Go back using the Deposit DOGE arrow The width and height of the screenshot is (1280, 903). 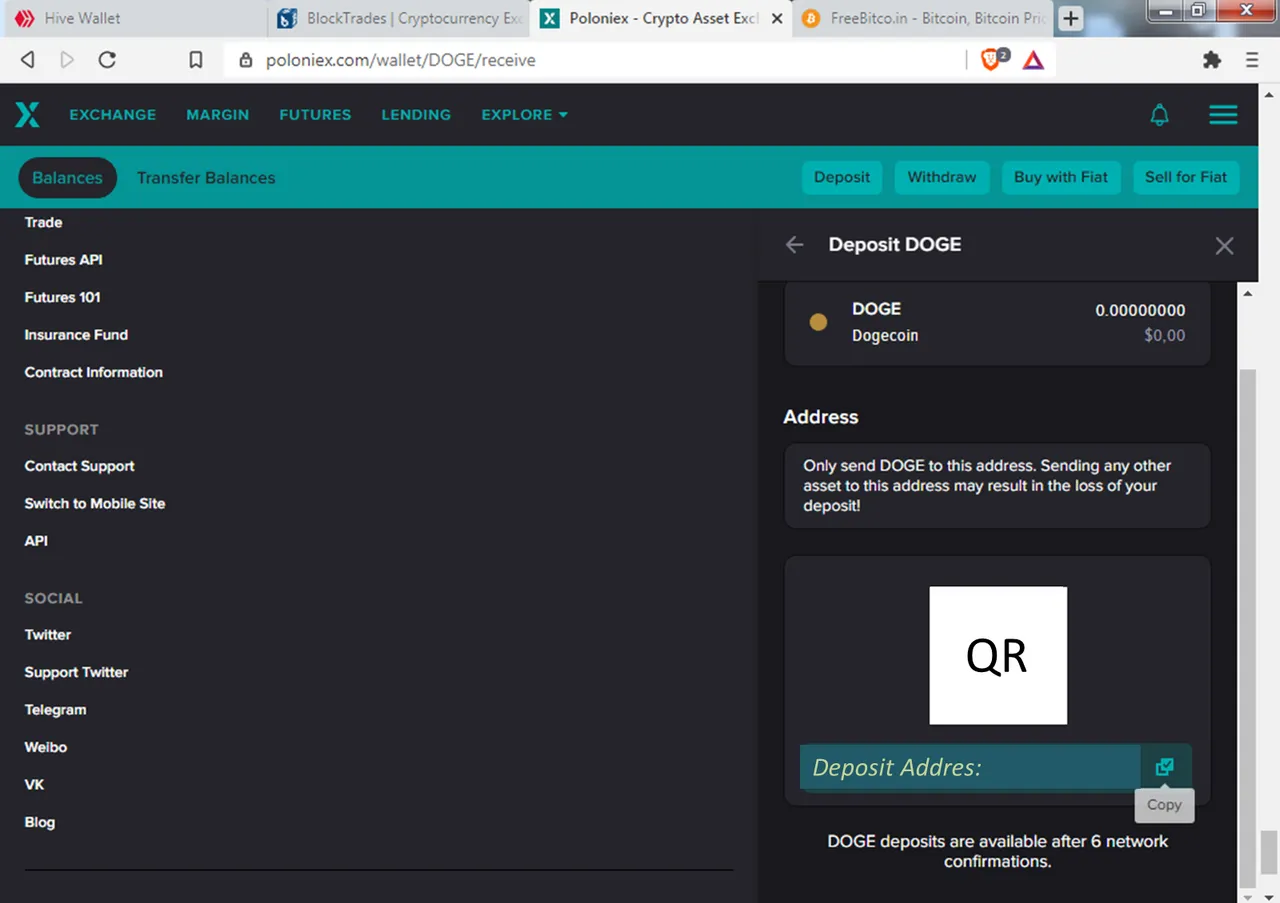(x=795, y=245)
